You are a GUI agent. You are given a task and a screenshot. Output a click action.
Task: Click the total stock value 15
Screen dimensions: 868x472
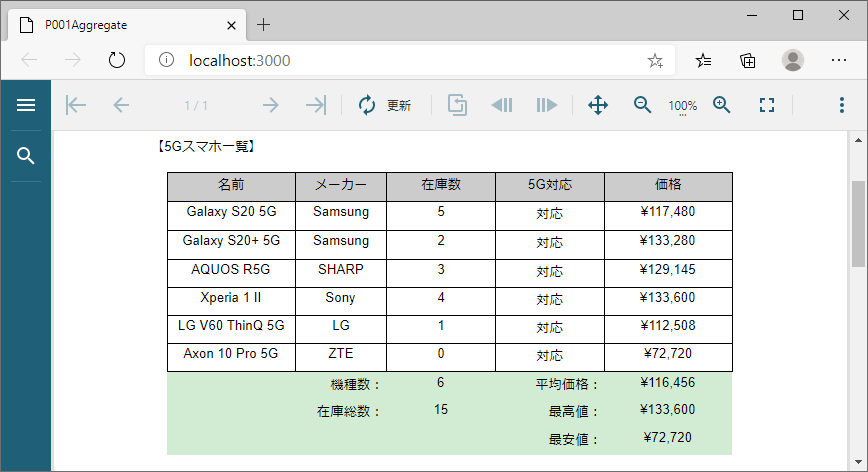click(x=441, y=409)
